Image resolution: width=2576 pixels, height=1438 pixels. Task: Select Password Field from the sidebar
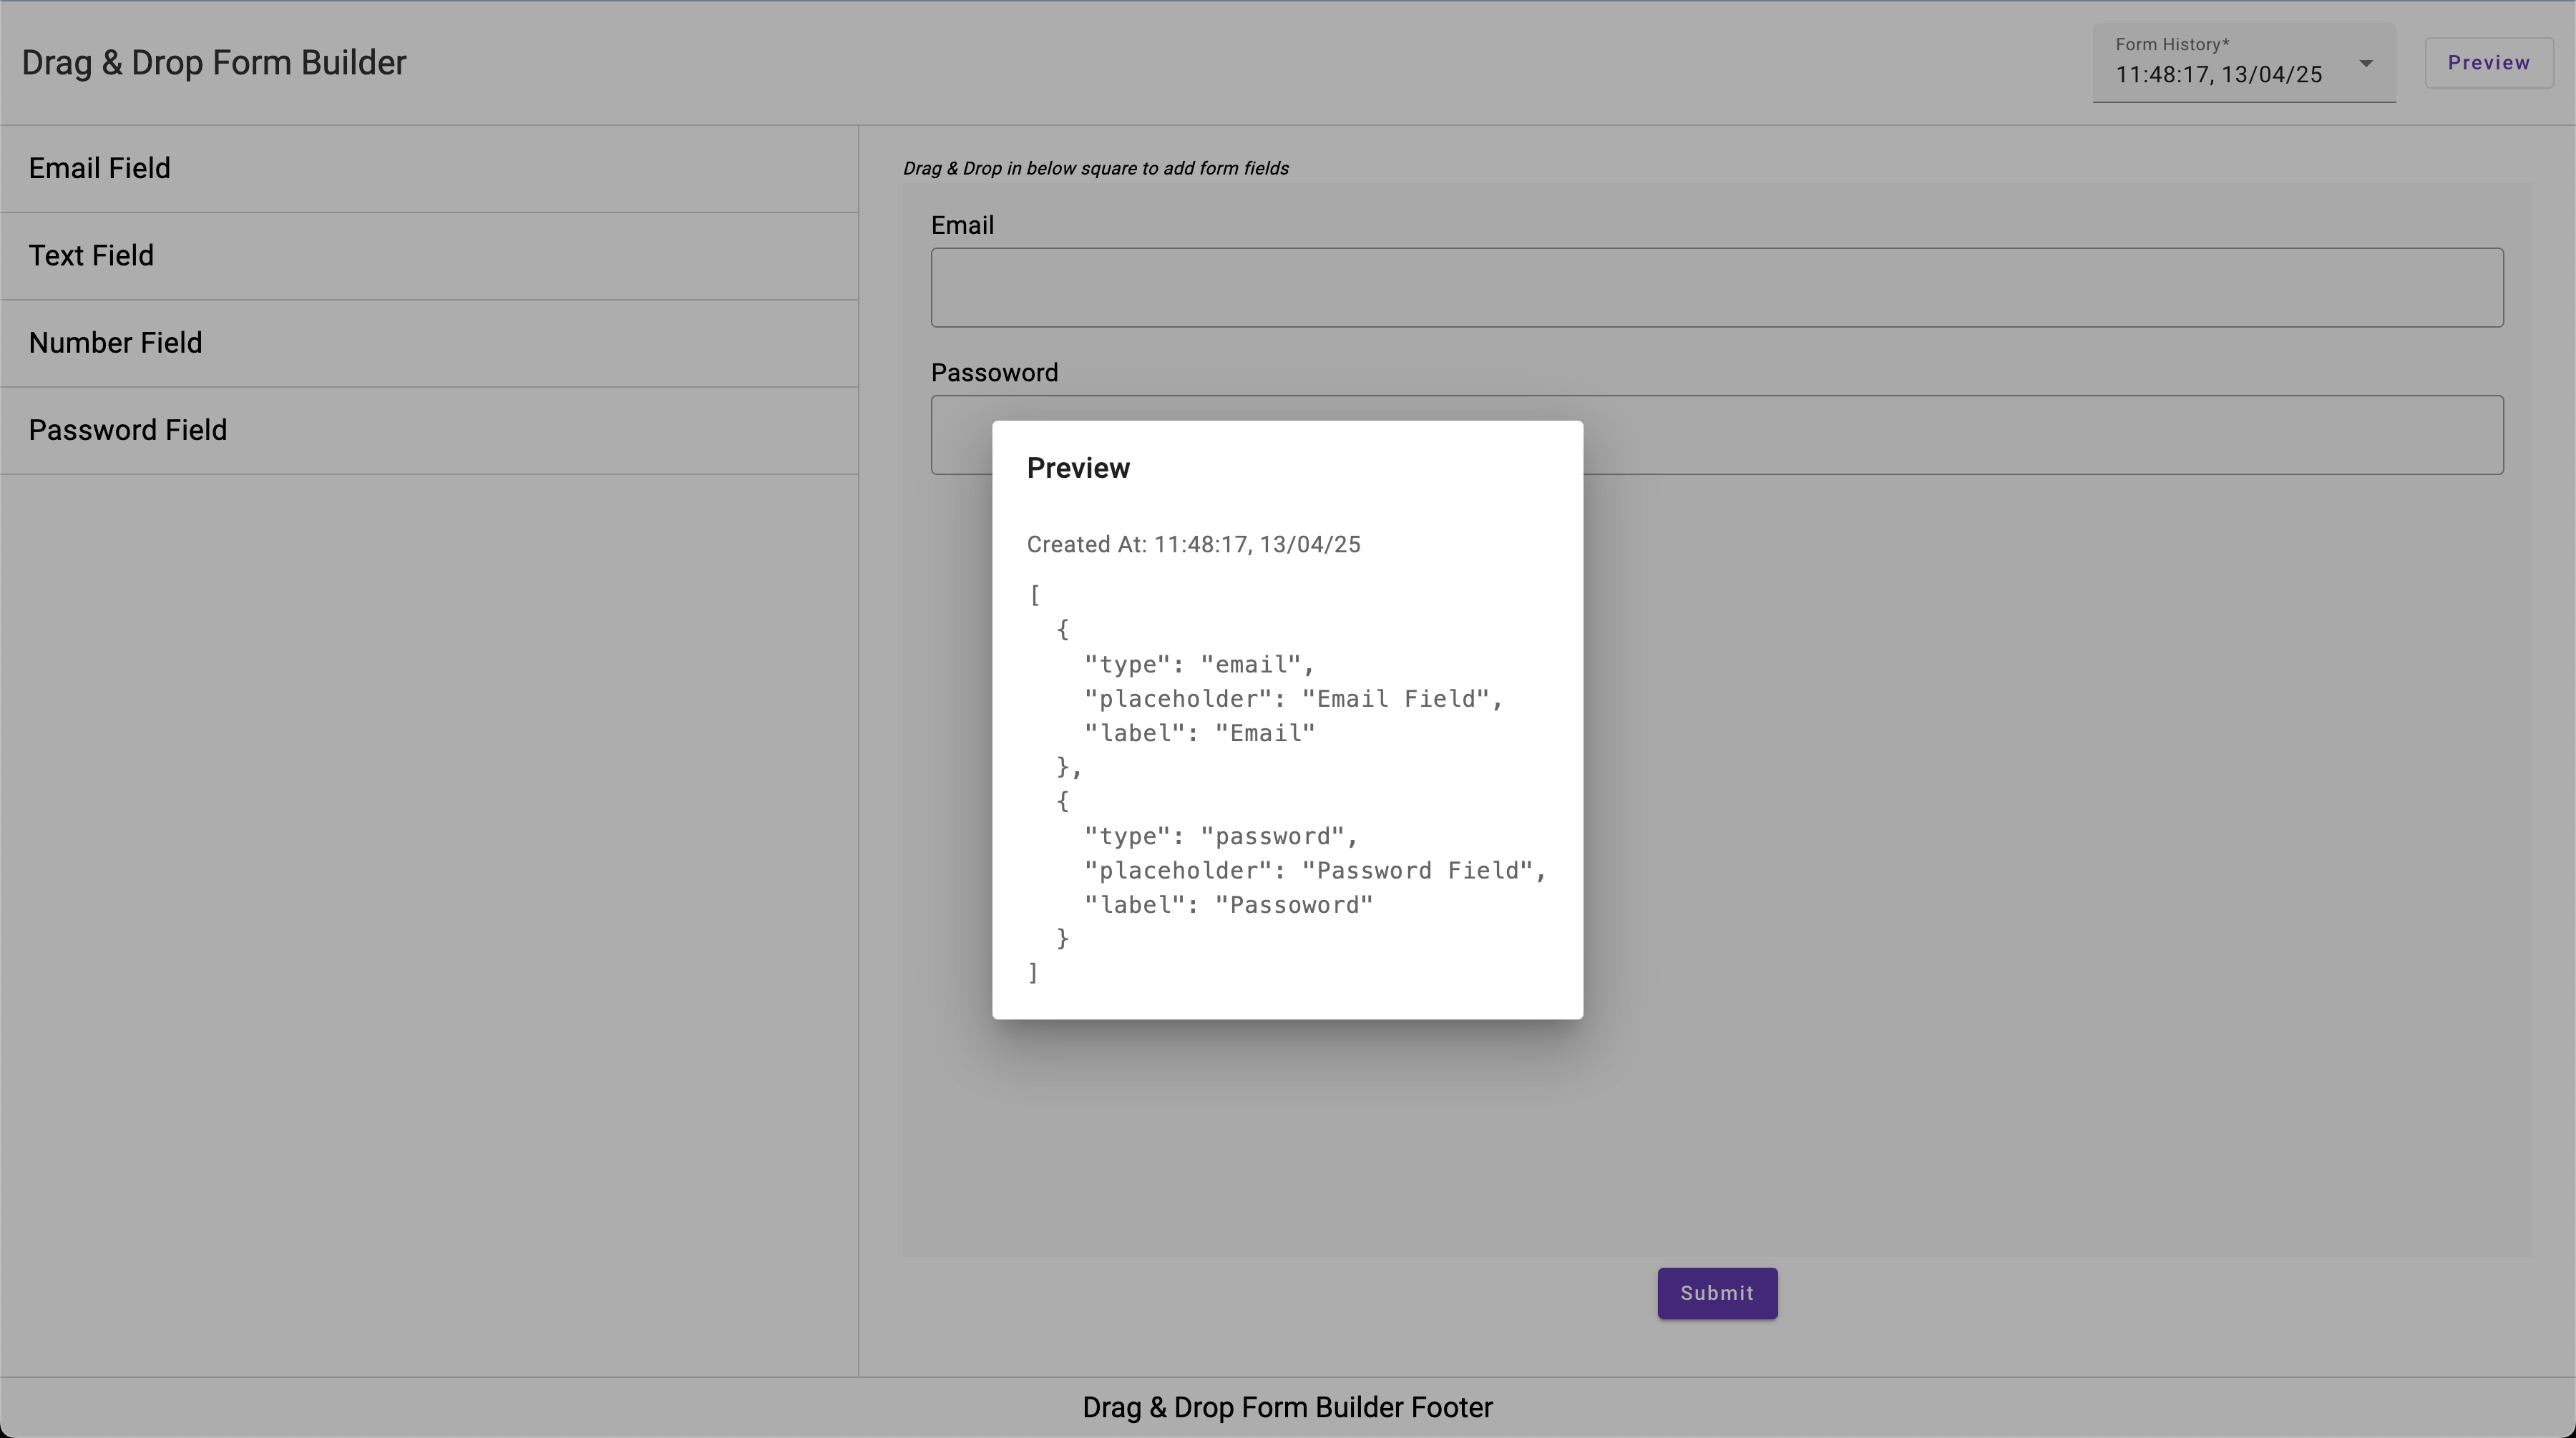click(127, 430)
